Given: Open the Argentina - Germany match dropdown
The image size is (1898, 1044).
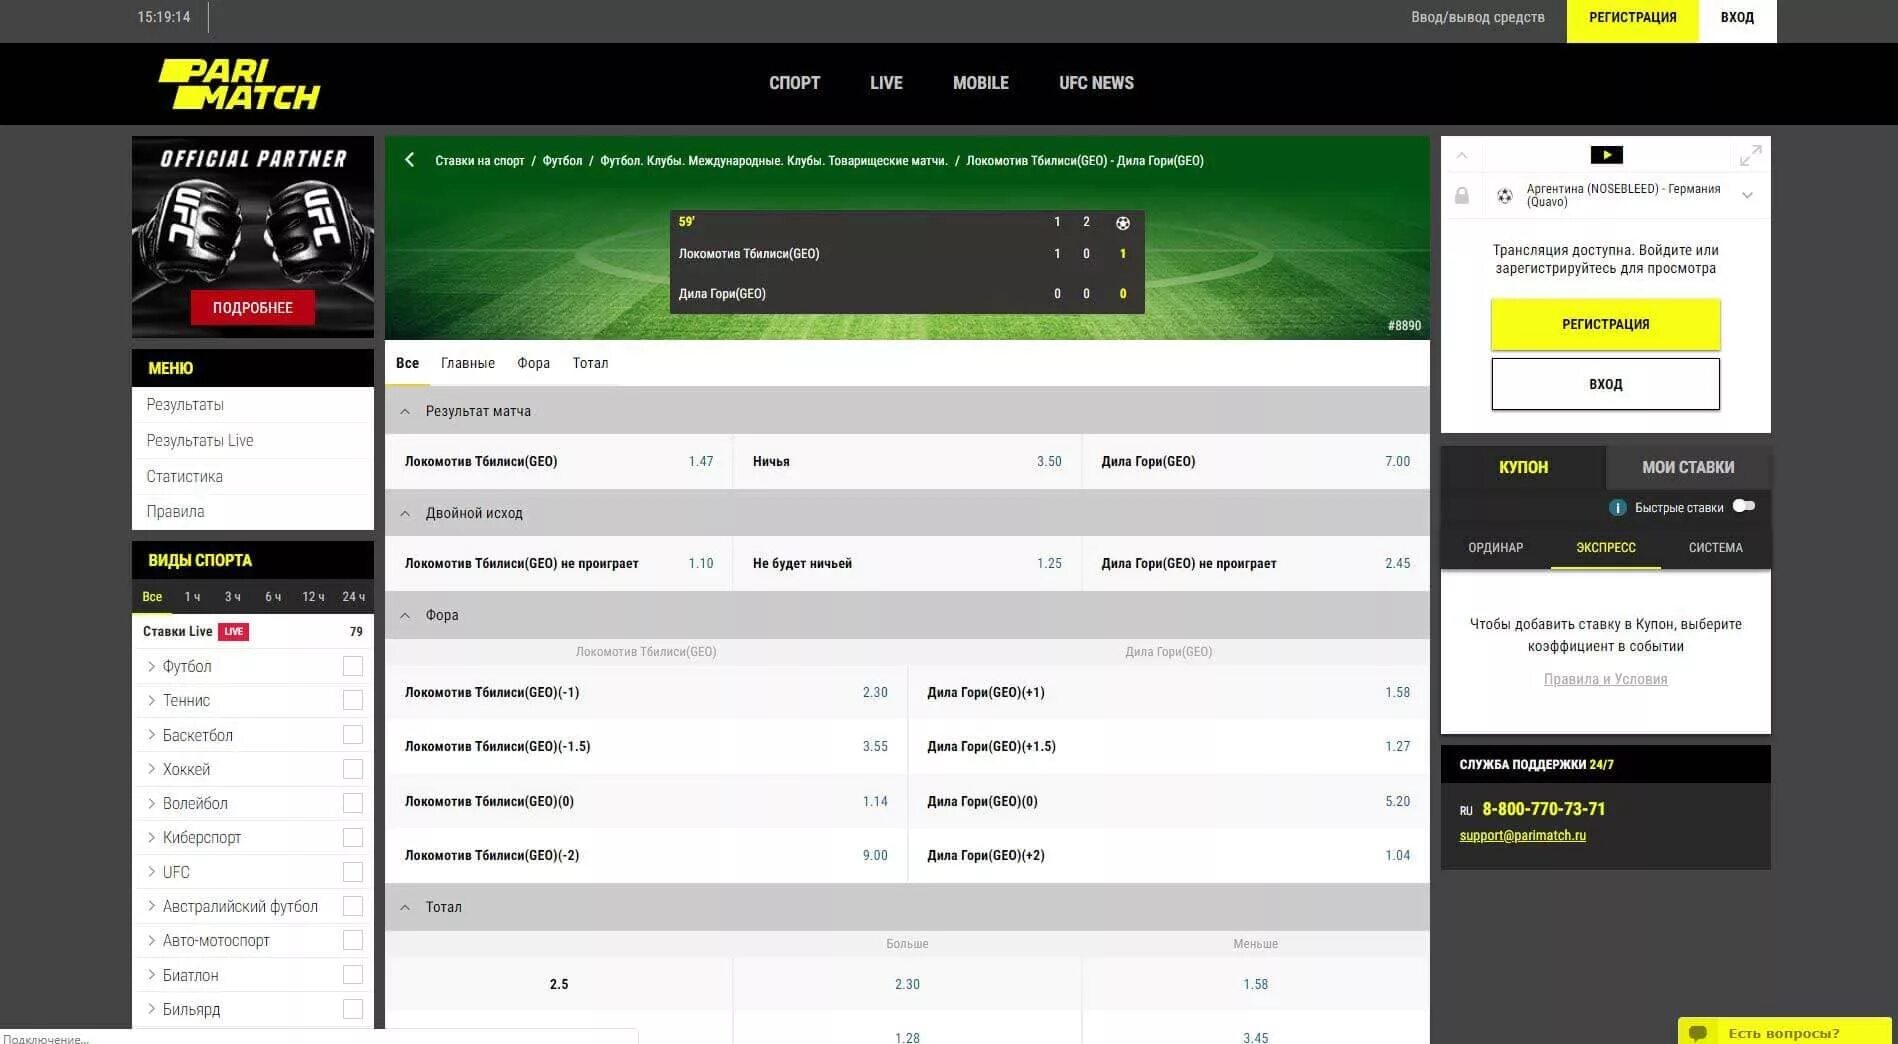Looking at the screenshot, I should [1747, 195].
